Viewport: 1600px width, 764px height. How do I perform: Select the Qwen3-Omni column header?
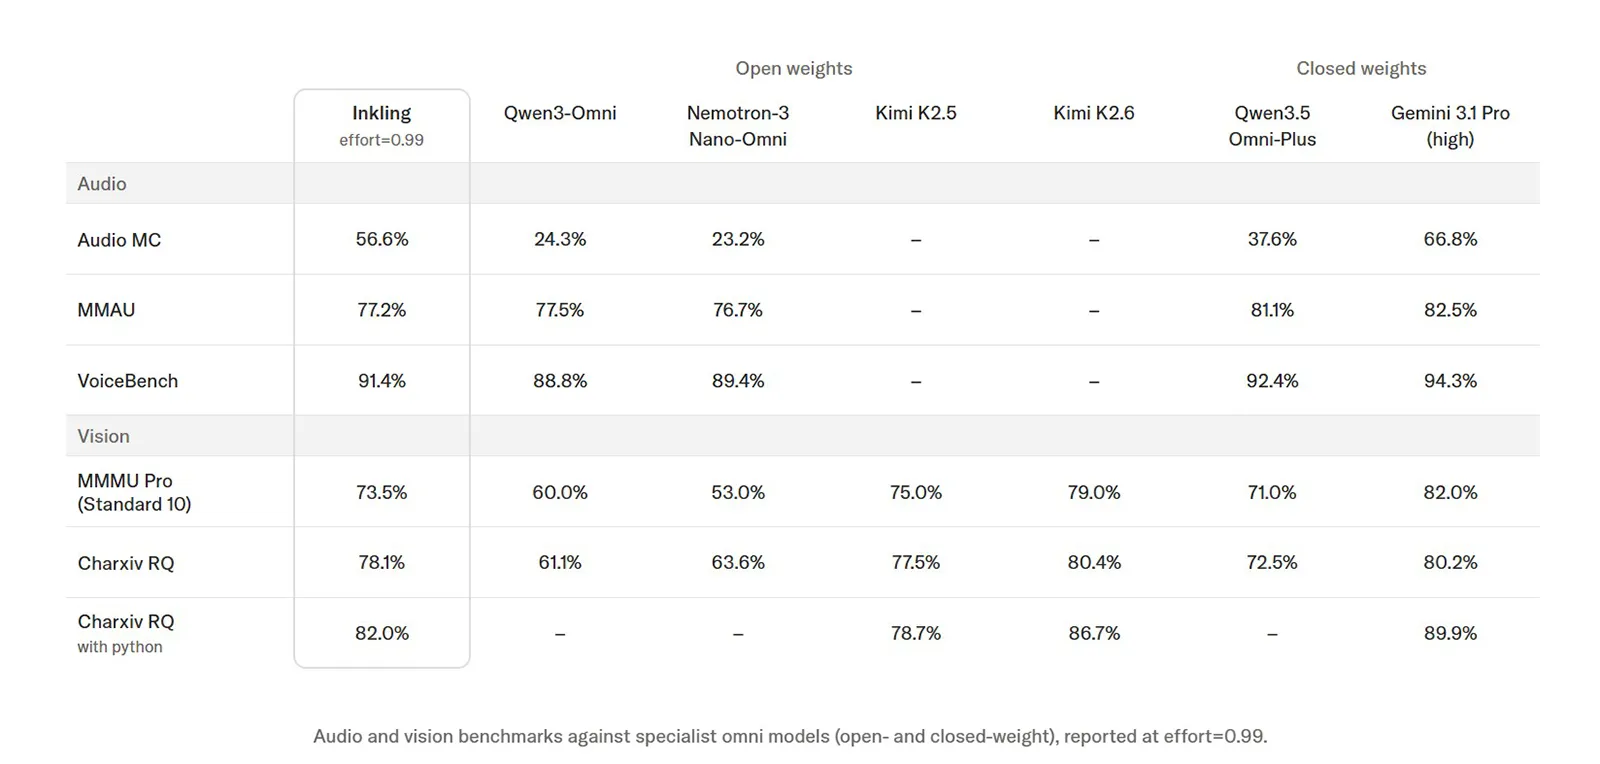point(560,113)
